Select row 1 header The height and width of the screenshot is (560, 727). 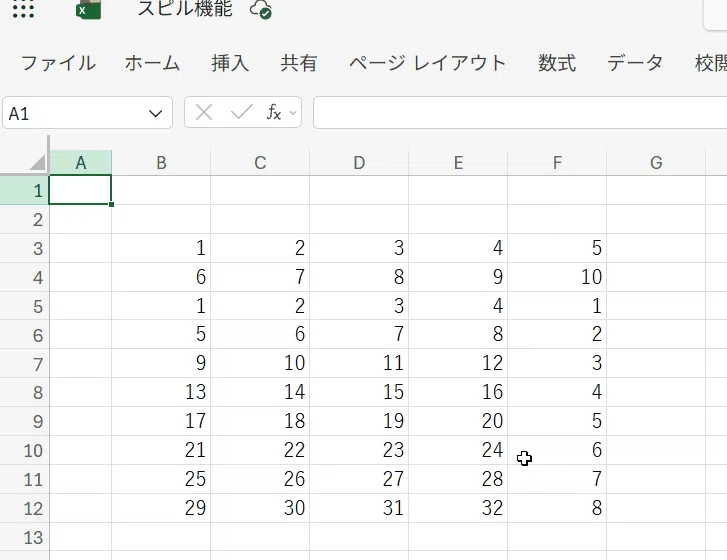[x=24, y=190]
